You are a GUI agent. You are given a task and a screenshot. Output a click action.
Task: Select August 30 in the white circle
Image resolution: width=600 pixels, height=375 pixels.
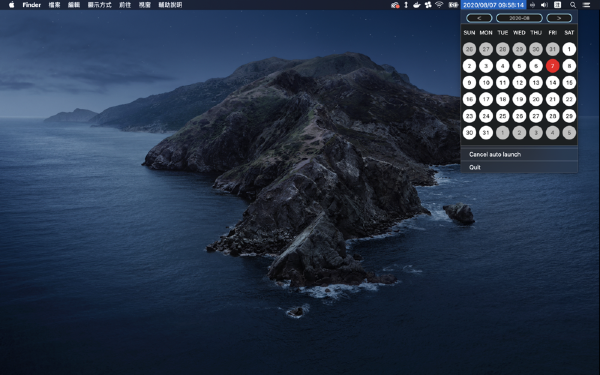pyautogui.click(x=469, y=133)
